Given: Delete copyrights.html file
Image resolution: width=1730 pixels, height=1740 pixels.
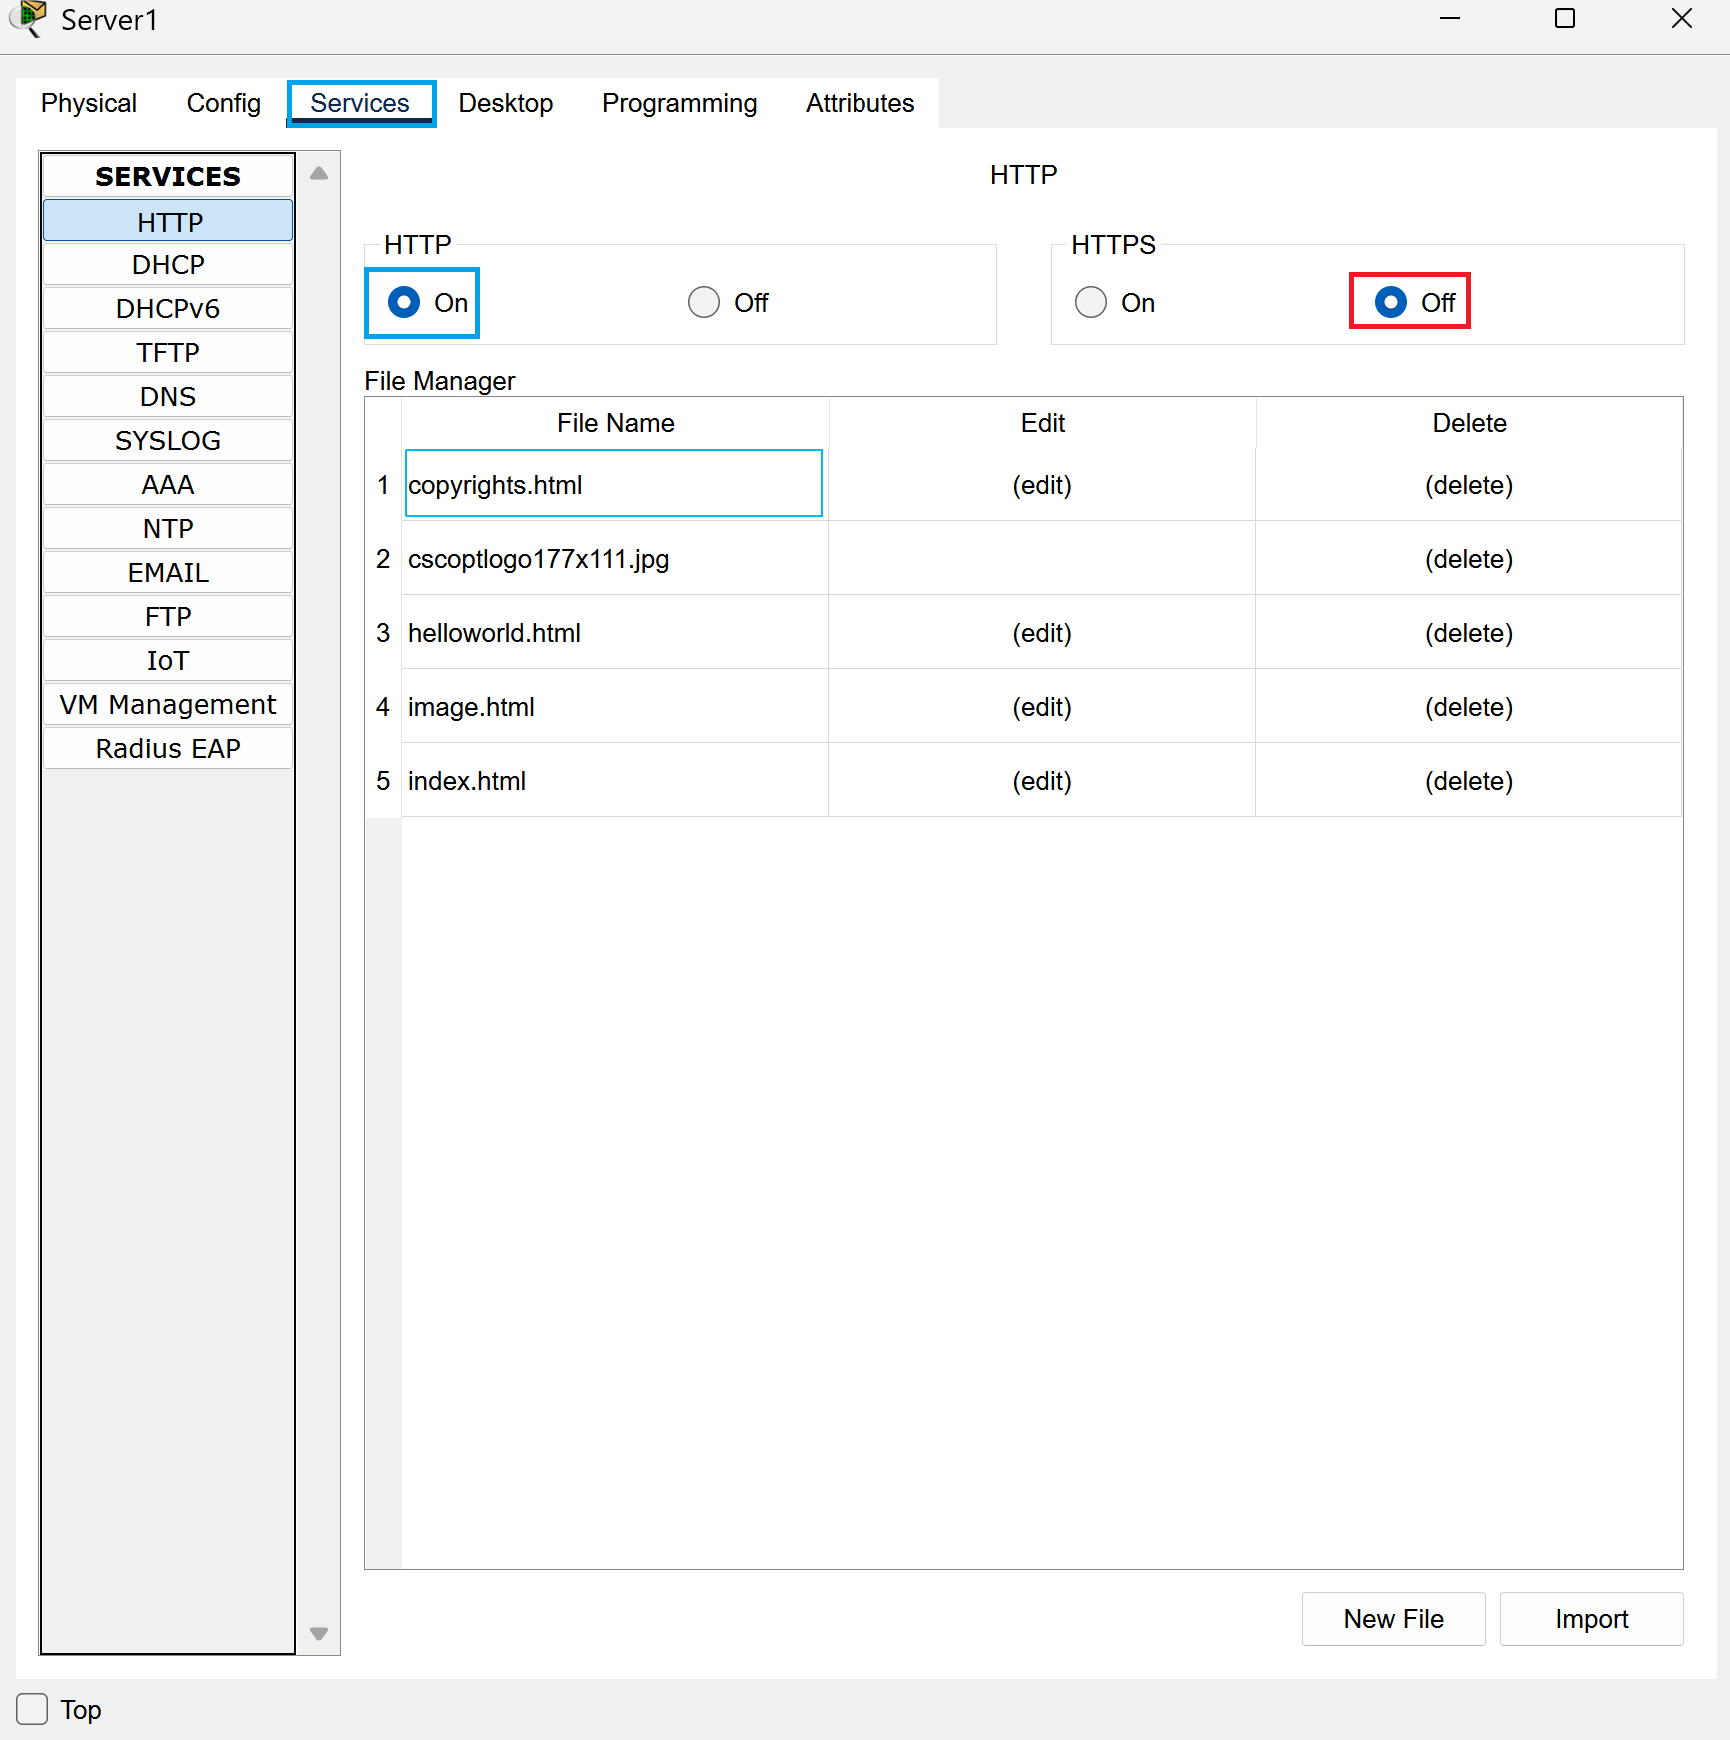Looking at the screenshot, I should click(1469, 485).
